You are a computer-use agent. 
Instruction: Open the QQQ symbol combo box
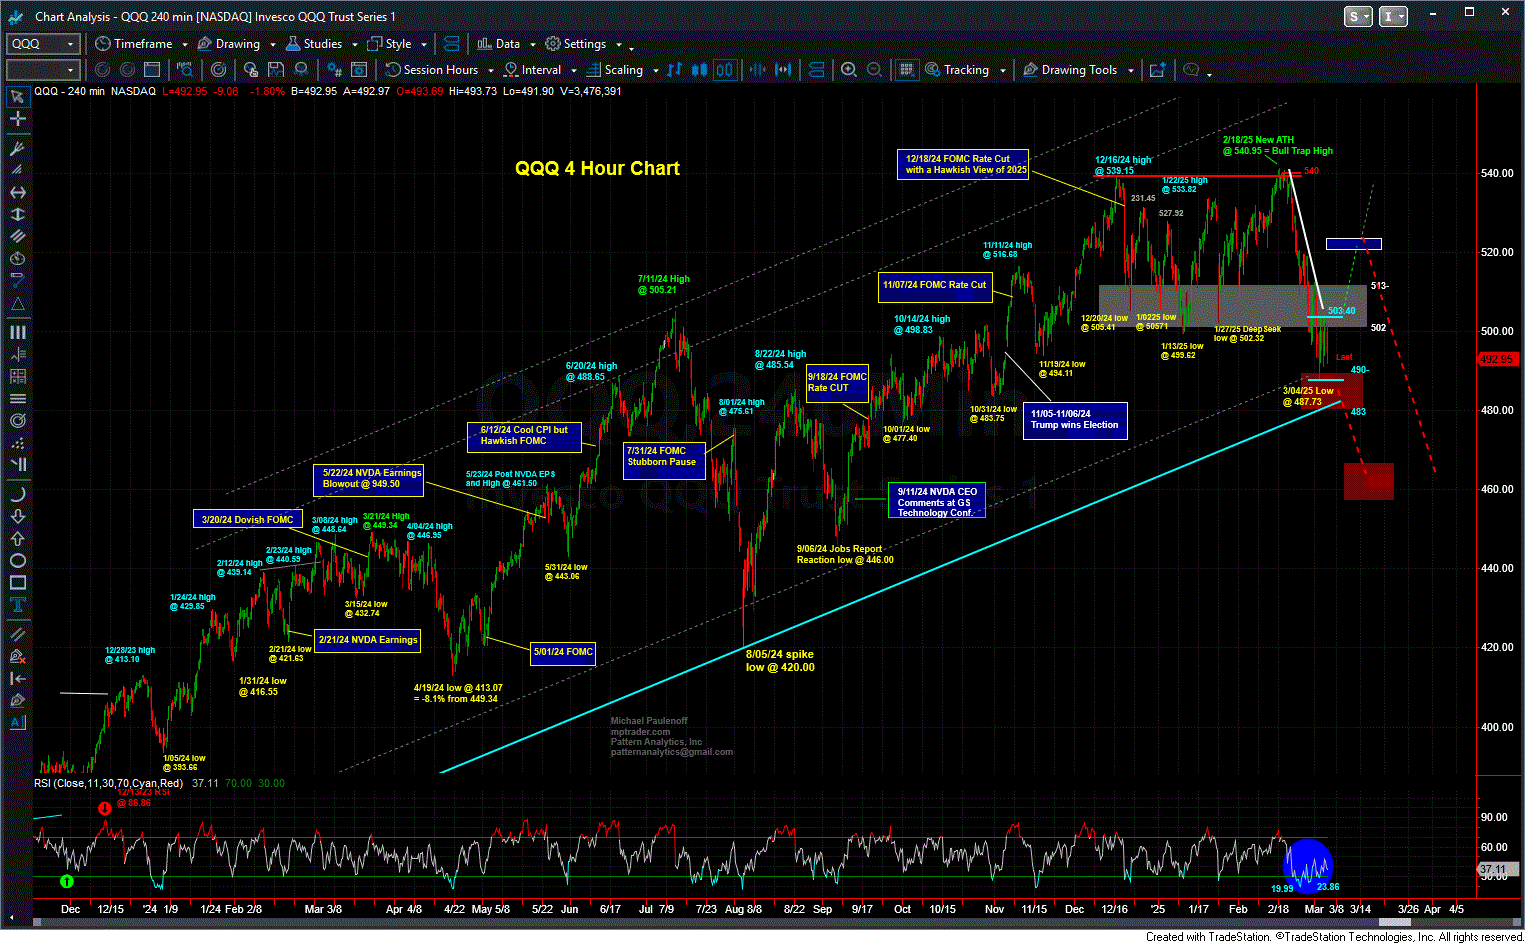point(42,44)
